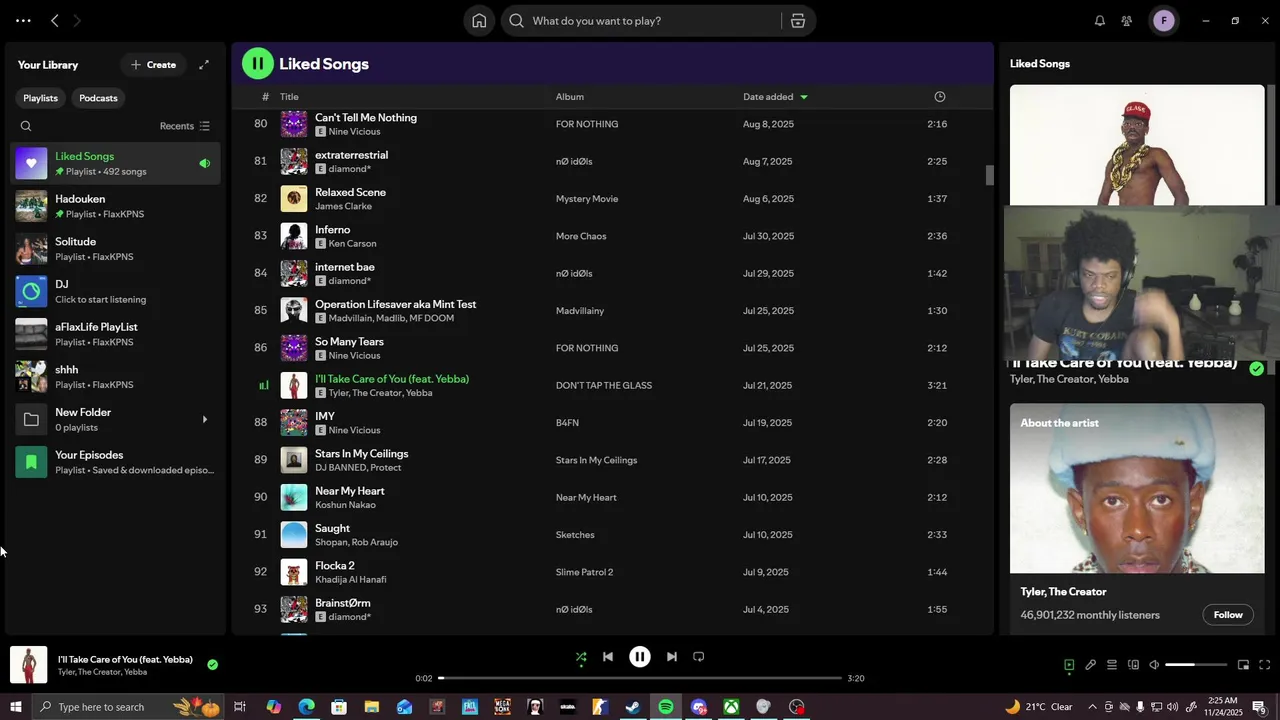Pause the current song in player bar
Viewport: 1280px width, 720px height.
(640, 657)
